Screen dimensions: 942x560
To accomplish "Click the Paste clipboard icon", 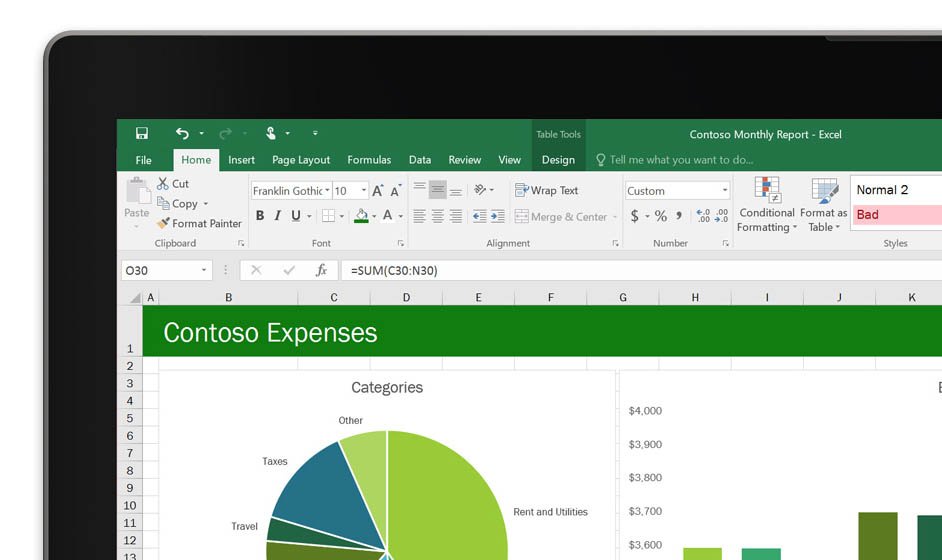I will (138, 191).
